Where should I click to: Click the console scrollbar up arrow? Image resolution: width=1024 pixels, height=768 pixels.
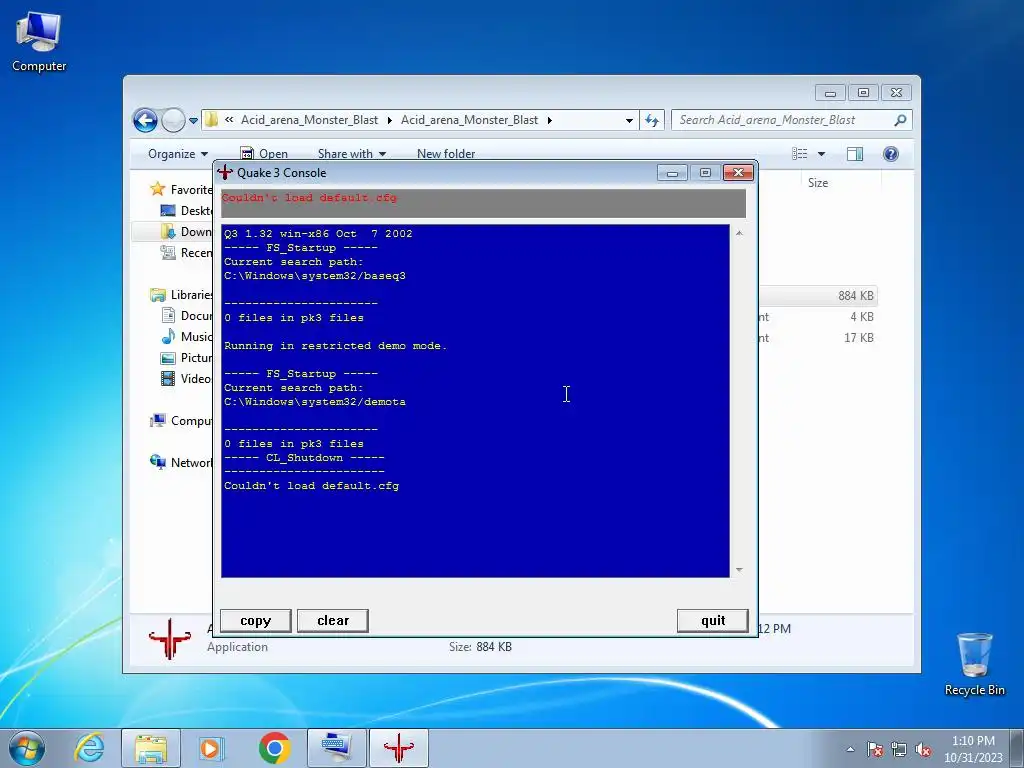(x=739, y=233)
